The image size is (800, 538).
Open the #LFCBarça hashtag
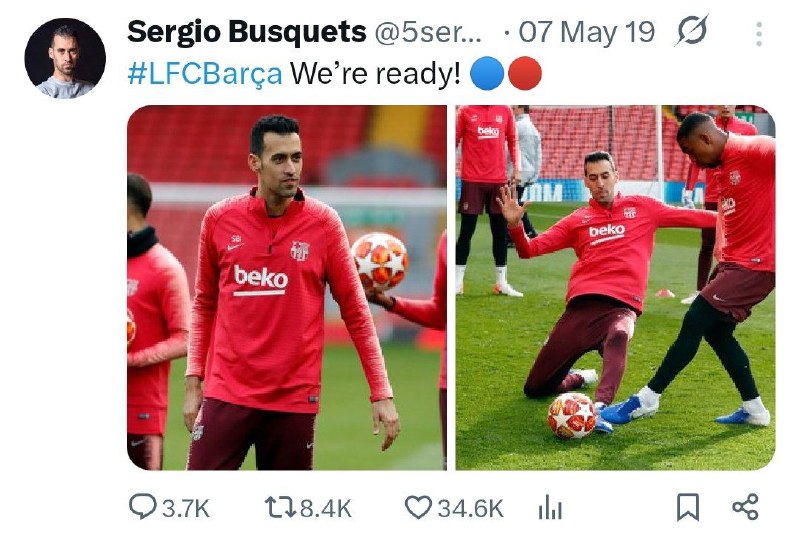(205, 74)
